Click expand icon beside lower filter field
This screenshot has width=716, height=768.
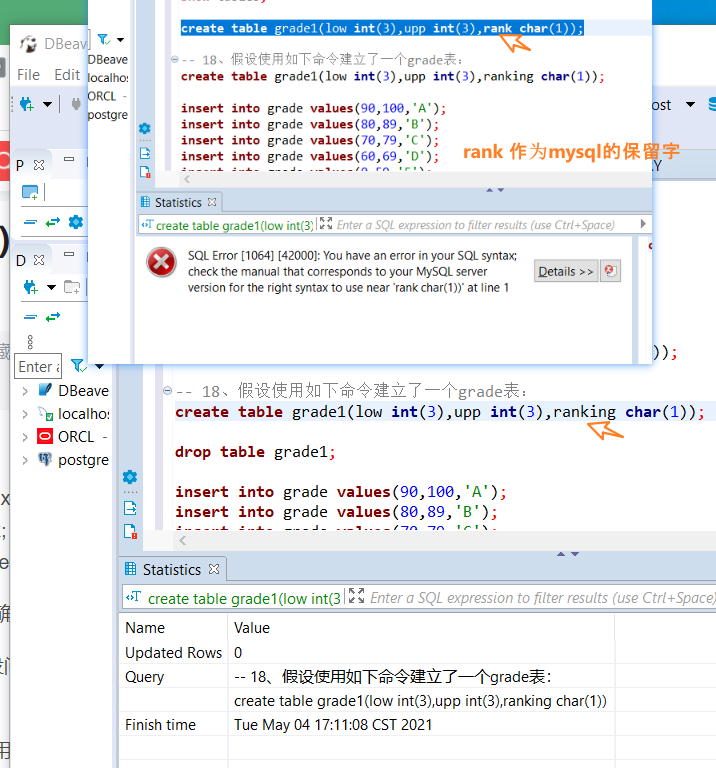tap(357, 596)
